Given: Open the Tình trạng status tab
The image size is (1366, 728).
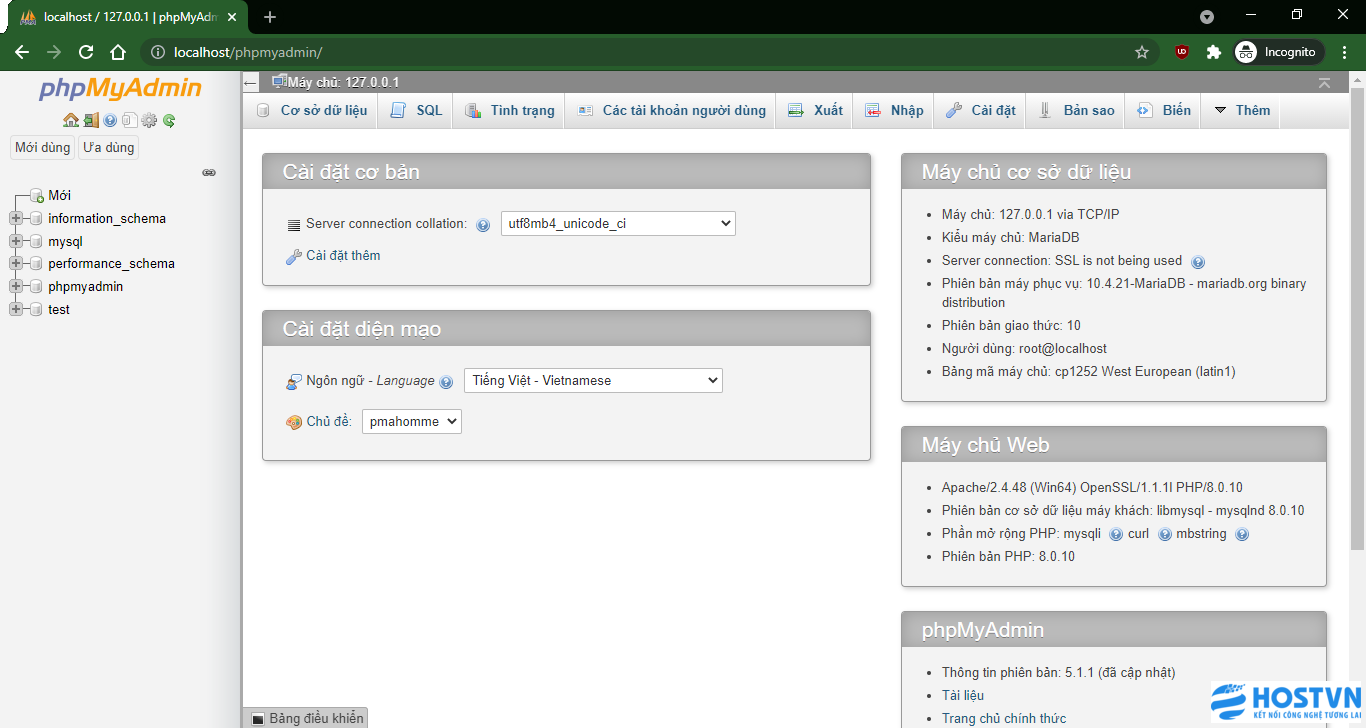Looking at the screenshot, I should (x=509, y=111).
